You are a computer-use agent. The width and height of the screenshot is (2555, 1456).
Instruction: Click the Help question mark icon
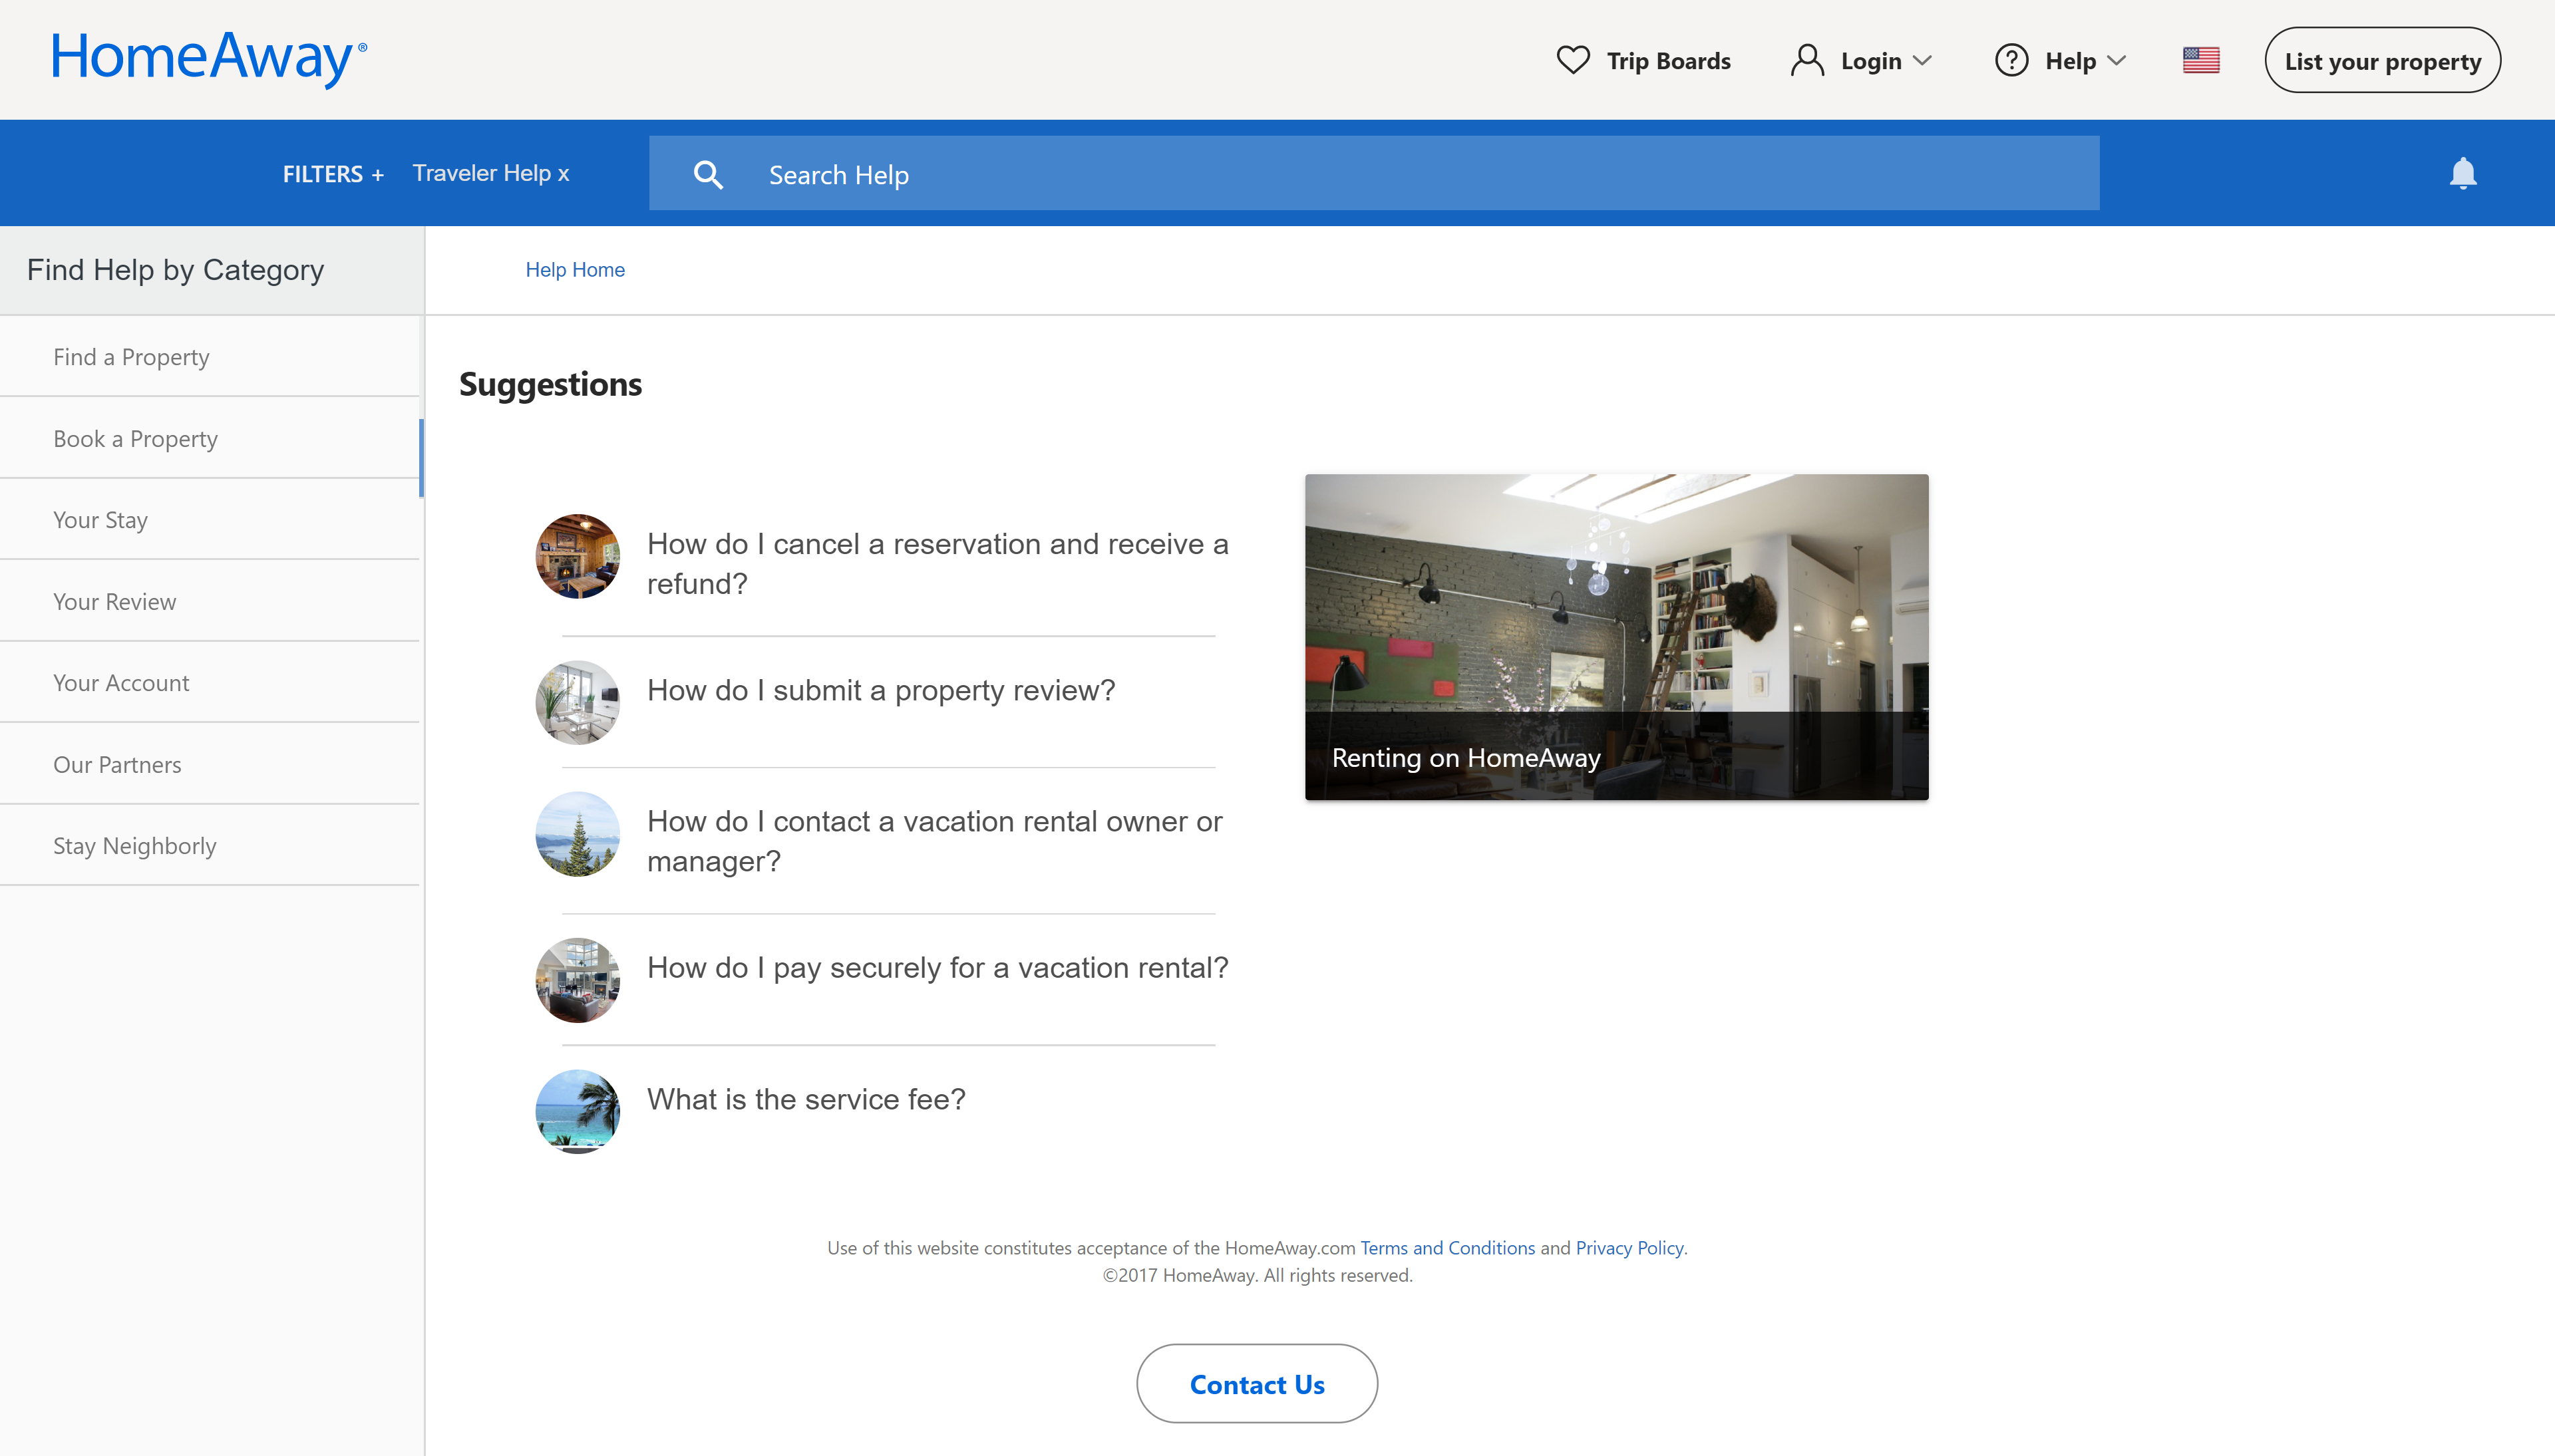tap(2011, 60)
